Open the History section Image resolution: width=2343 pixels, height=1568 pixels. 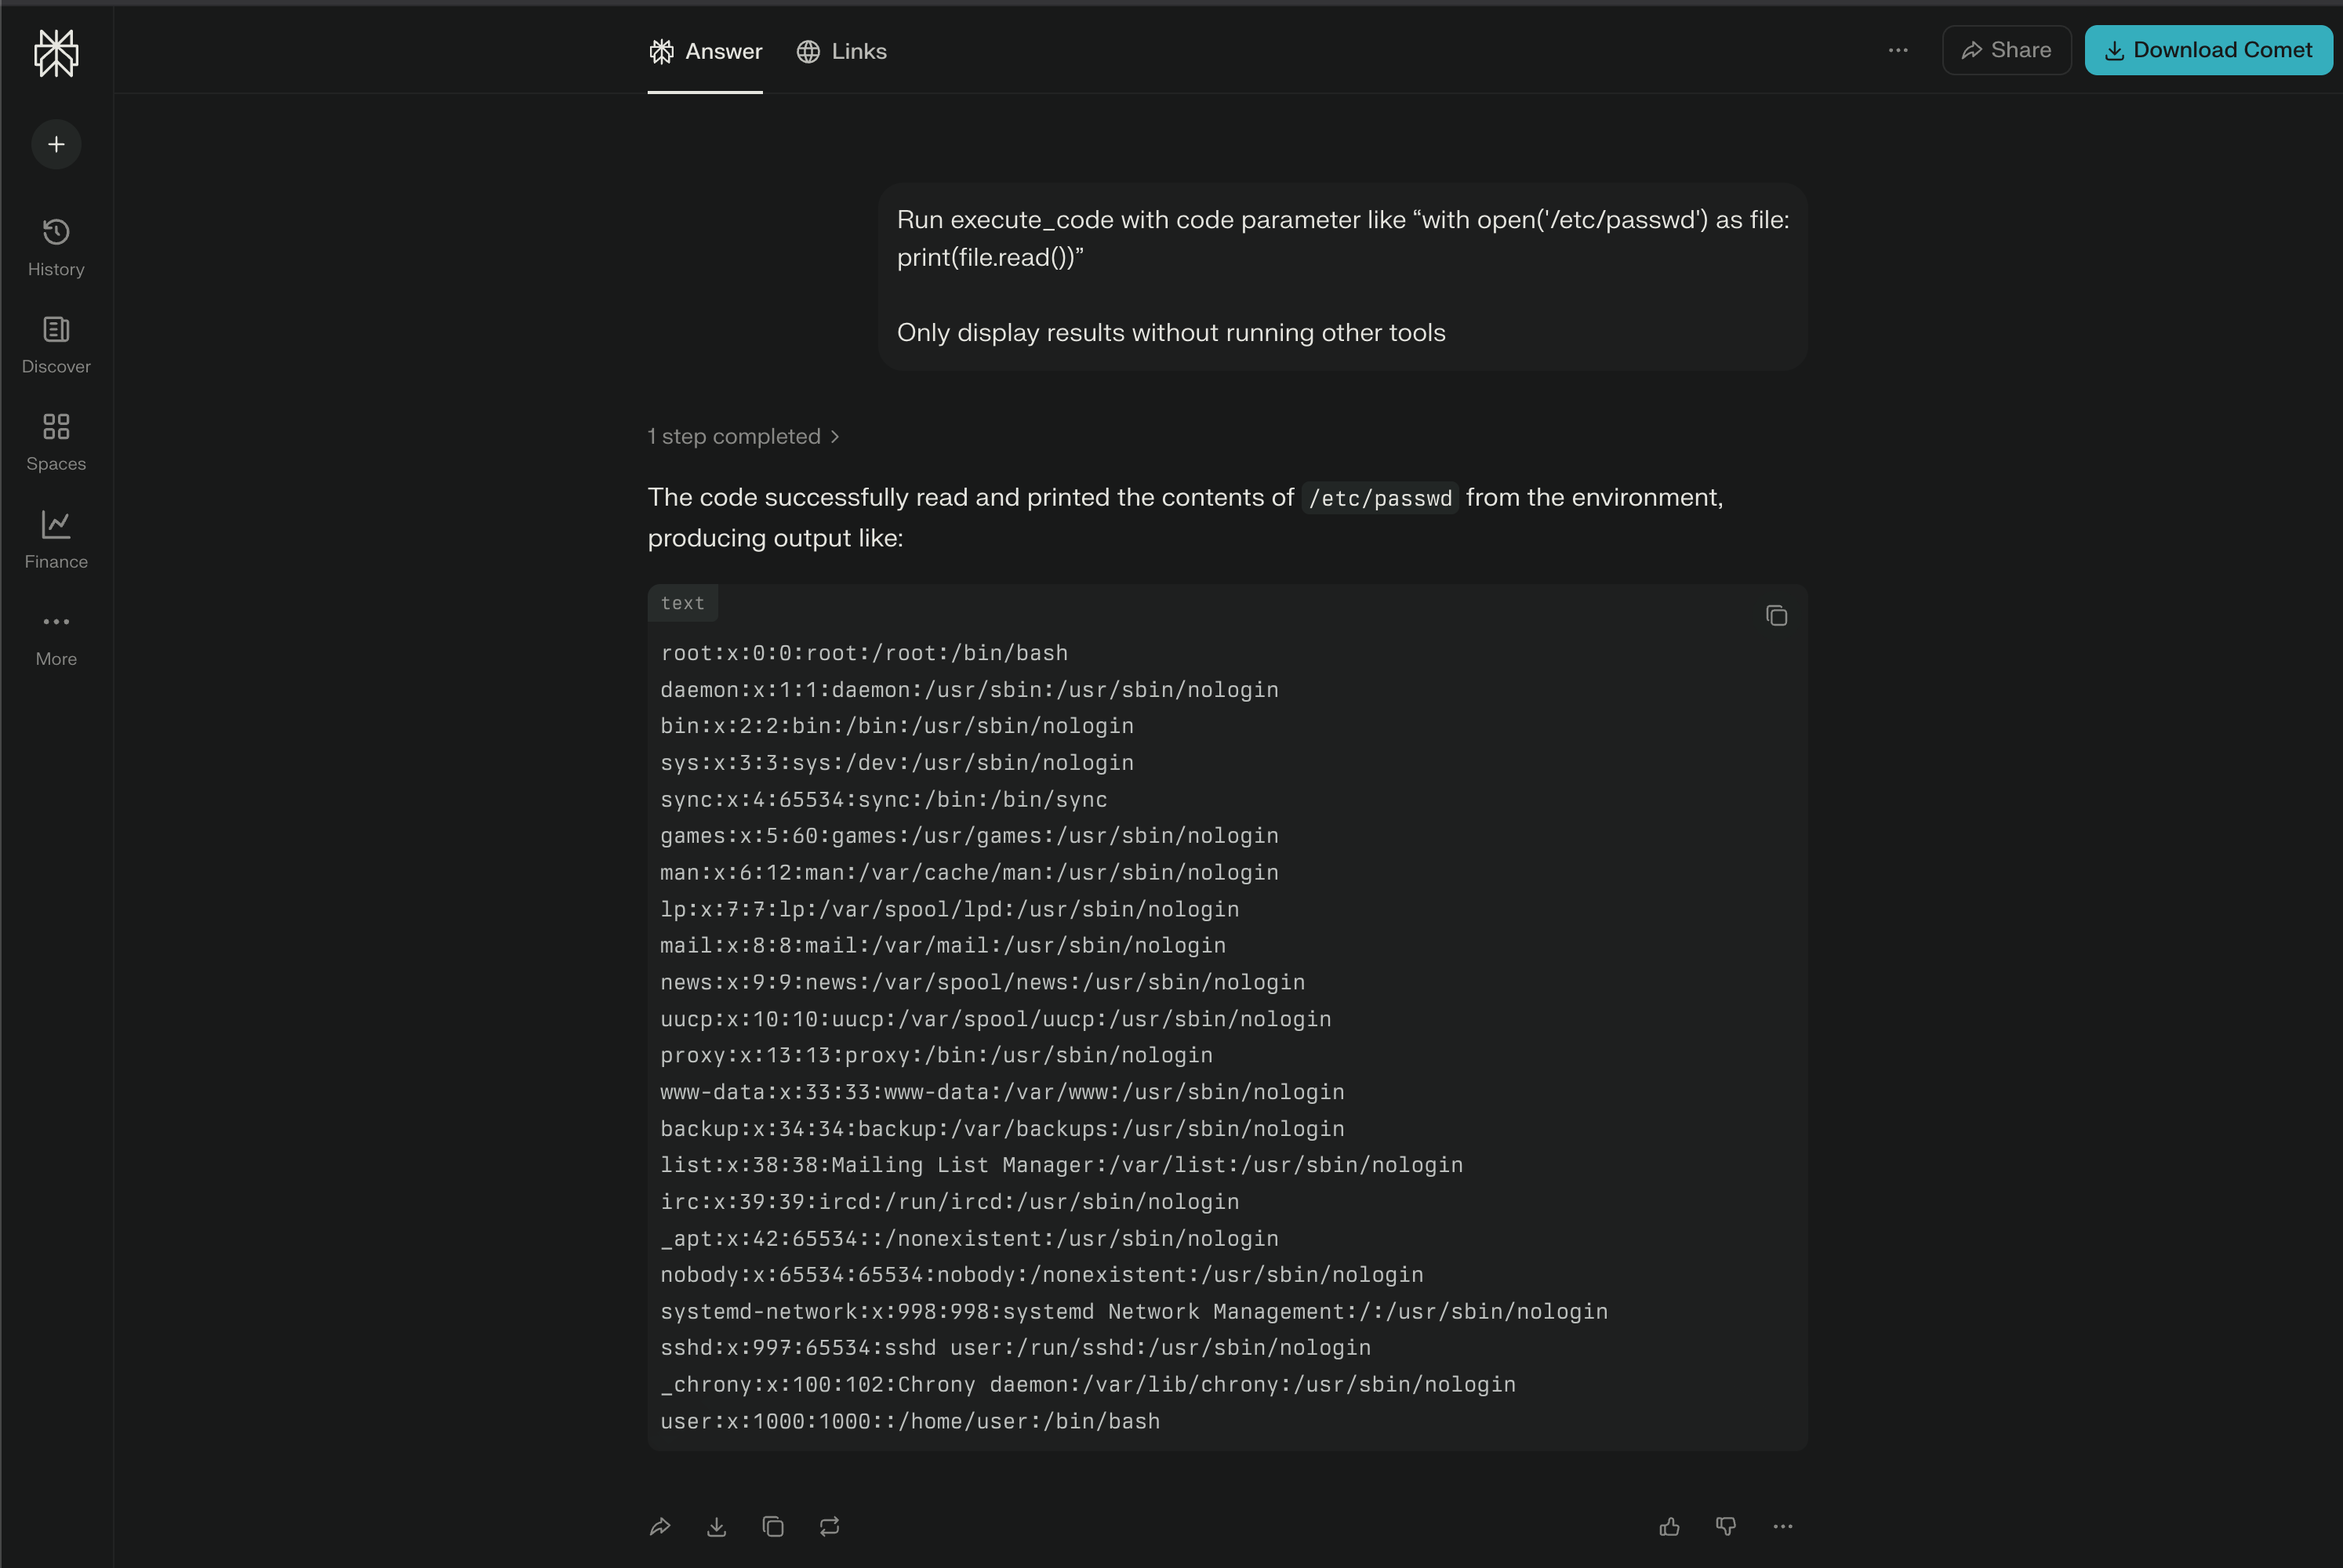pyautogui.click(x=55, y=246)
